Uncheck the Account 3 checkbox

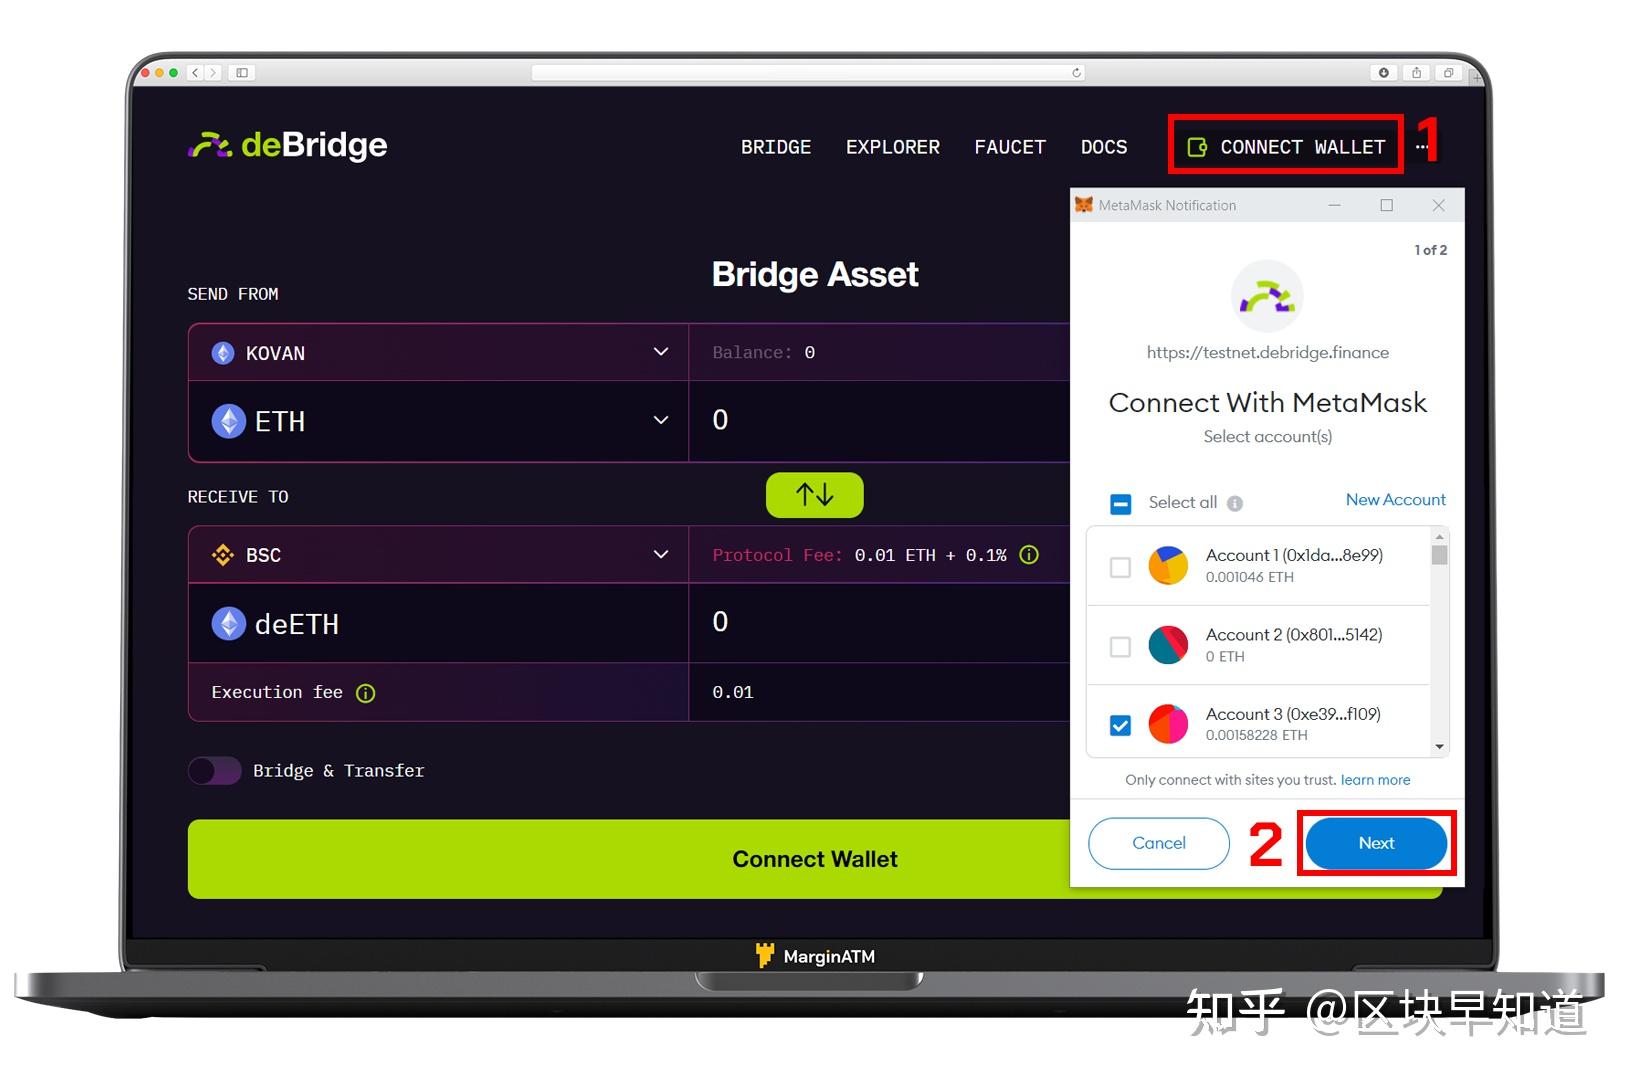point(1121,725)
